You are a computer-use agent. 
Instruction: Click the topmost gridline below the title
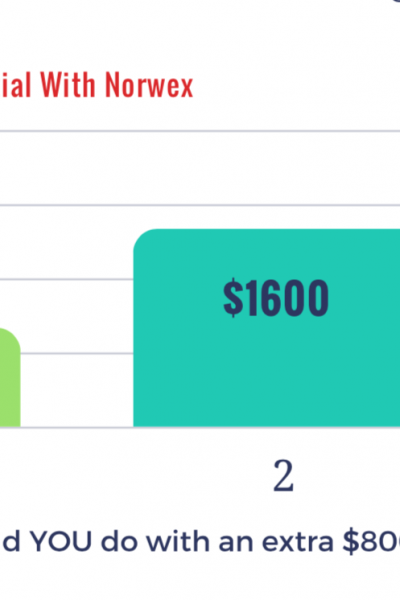200,131
